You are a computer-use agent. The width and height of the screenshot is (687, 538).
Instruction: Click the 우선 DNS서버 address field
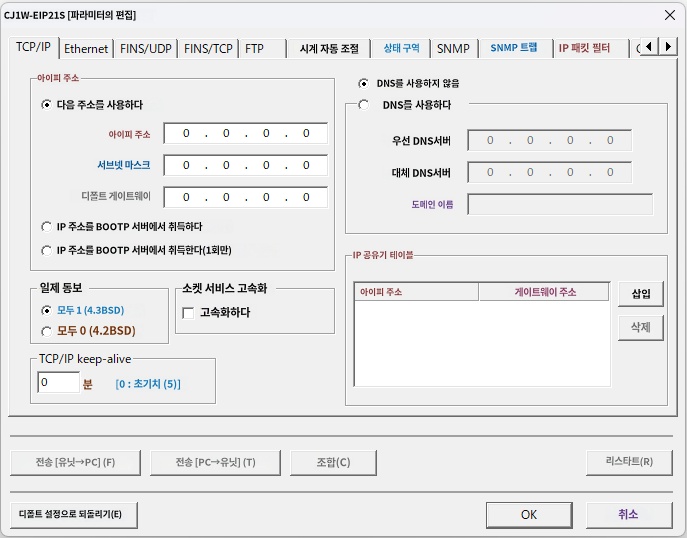pyautogui.click(x=549, y=141)
